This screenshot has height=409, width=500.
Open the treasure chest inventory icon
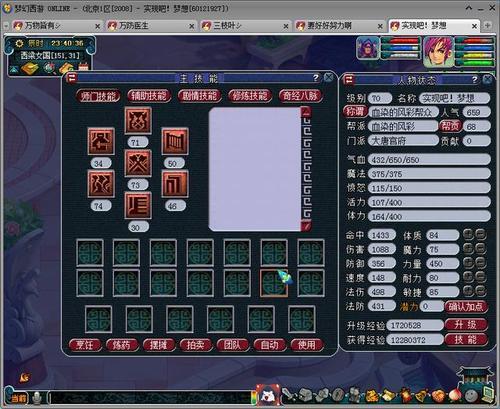pyautogui.click(x=305, y=395)
